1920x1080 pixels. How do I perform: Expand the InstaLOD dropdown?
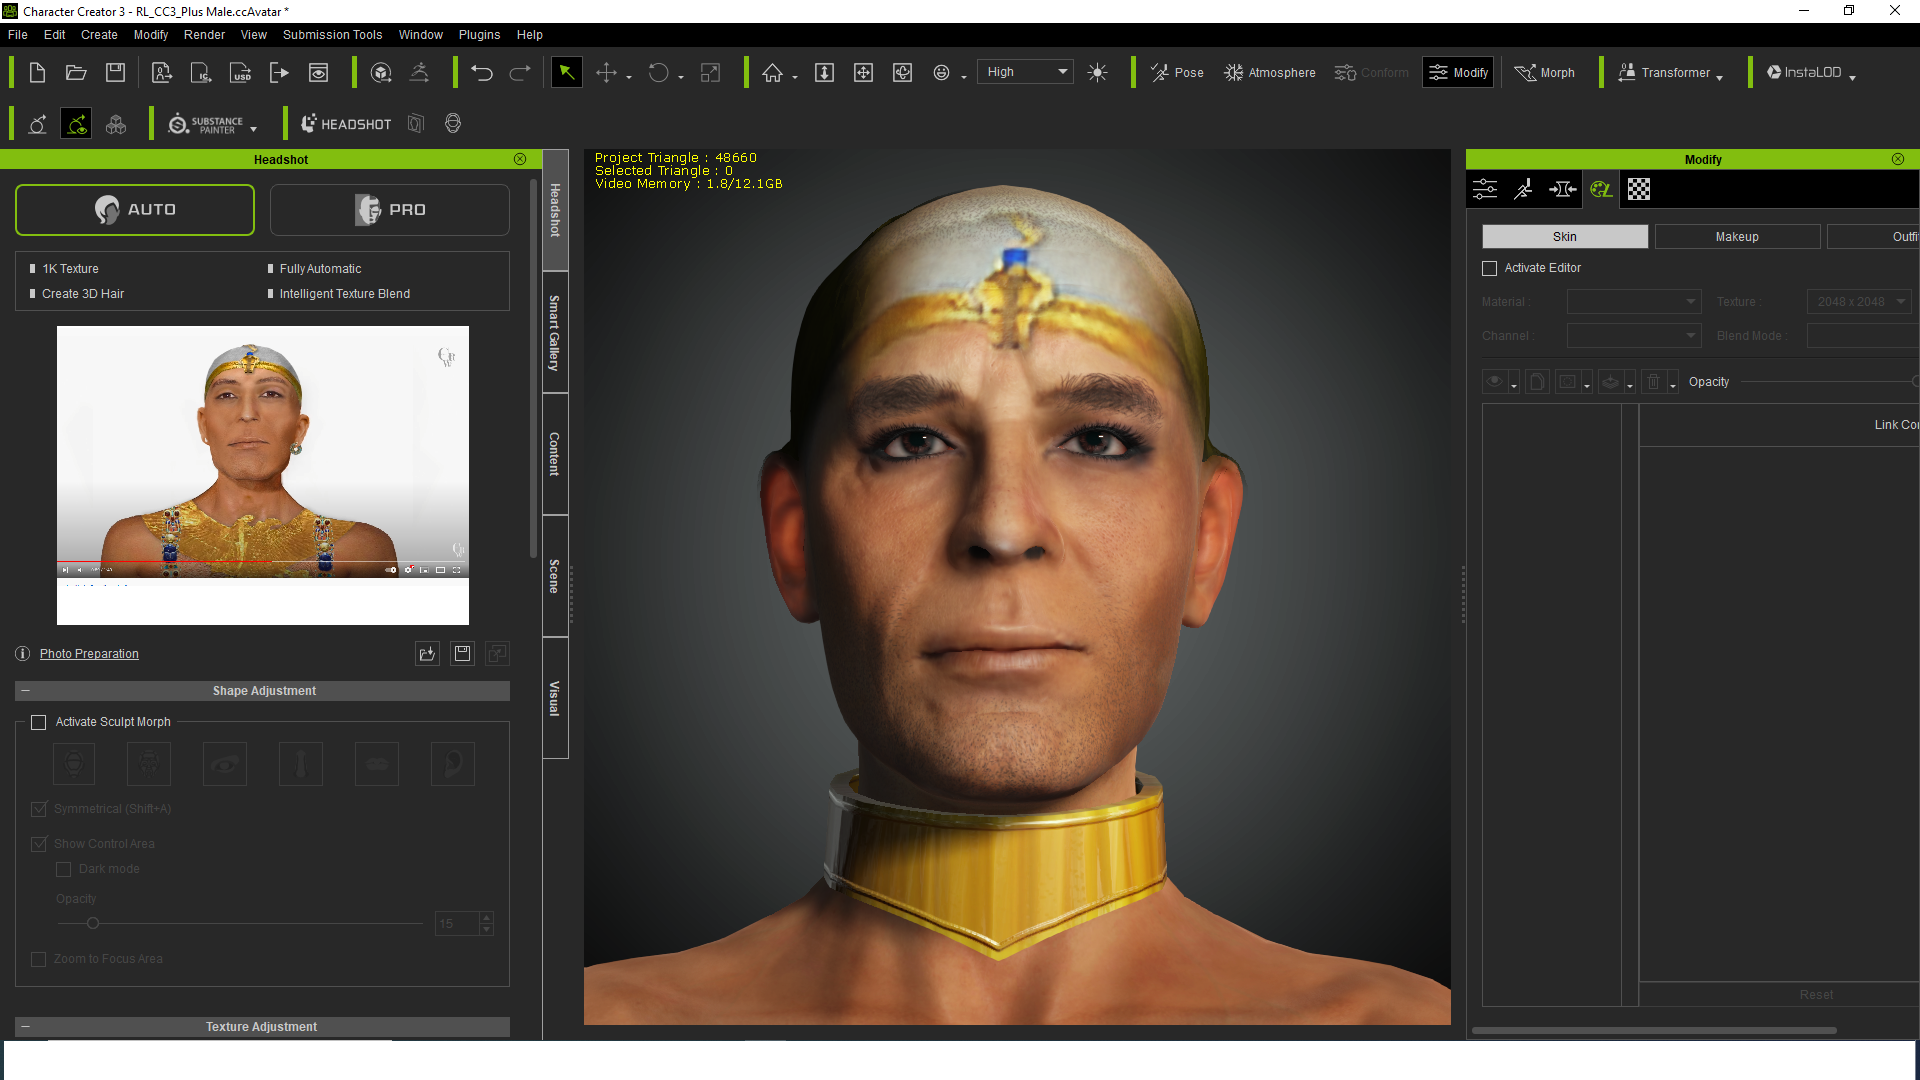click(1852, 76)
